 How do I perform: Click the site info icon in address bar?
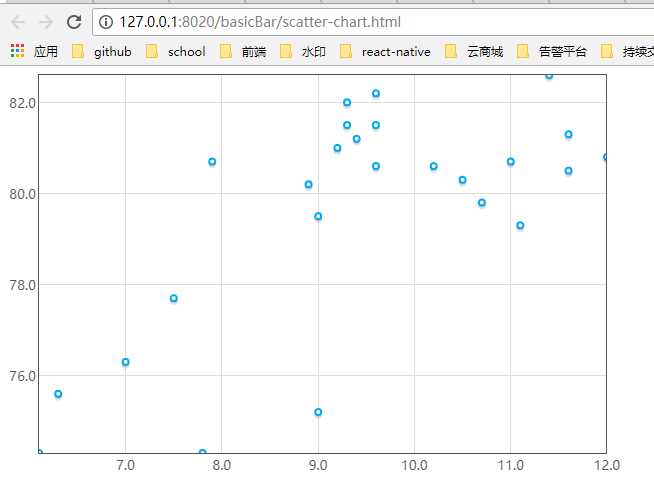click(x=106, y=22)
